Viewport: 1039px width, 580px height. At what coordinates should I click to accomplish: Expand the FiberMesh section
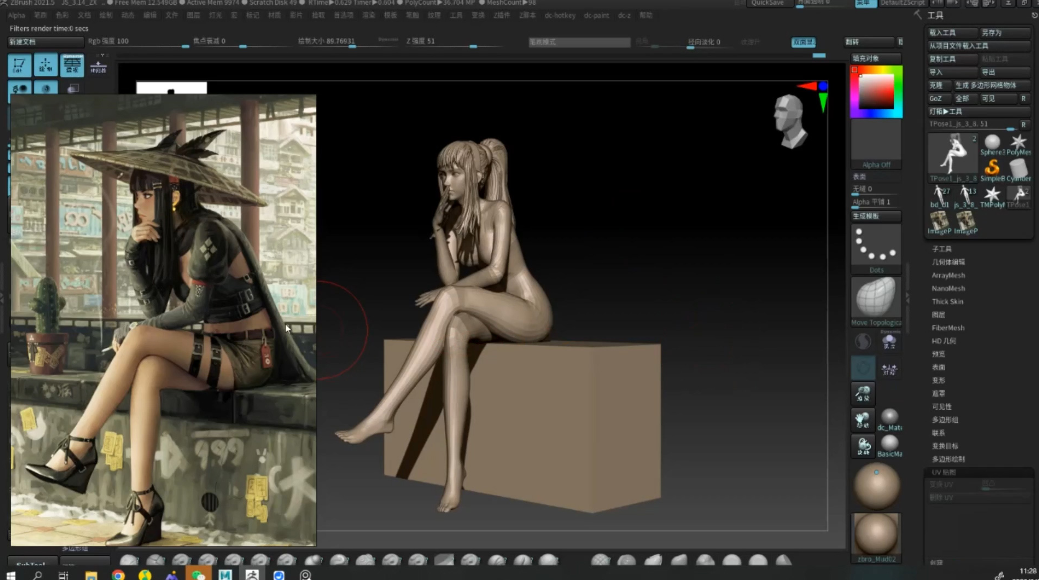pos(948,328)
